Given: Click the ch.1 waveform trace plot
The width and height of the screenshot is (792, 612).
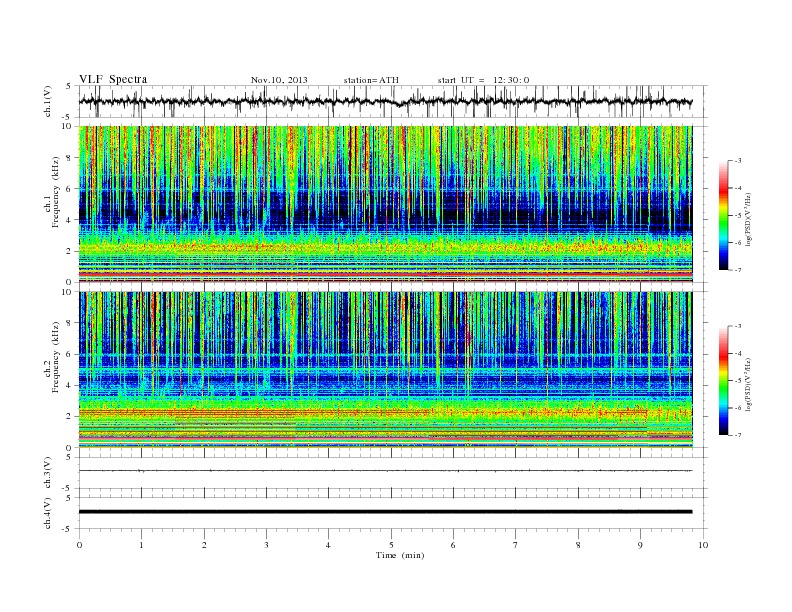Looking at the screenshot, I should tap(393, 101).
